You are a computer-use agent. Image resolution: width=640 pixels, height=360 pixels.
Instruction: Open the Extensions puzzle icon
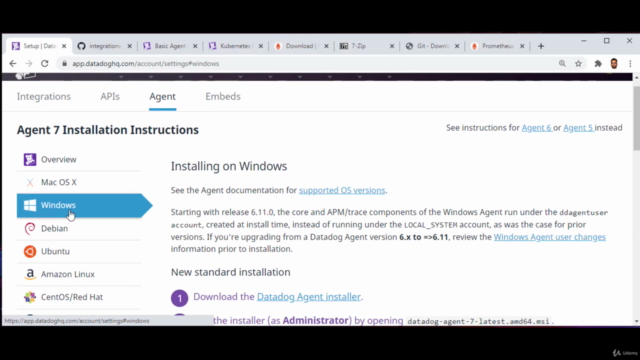(598, 64)
